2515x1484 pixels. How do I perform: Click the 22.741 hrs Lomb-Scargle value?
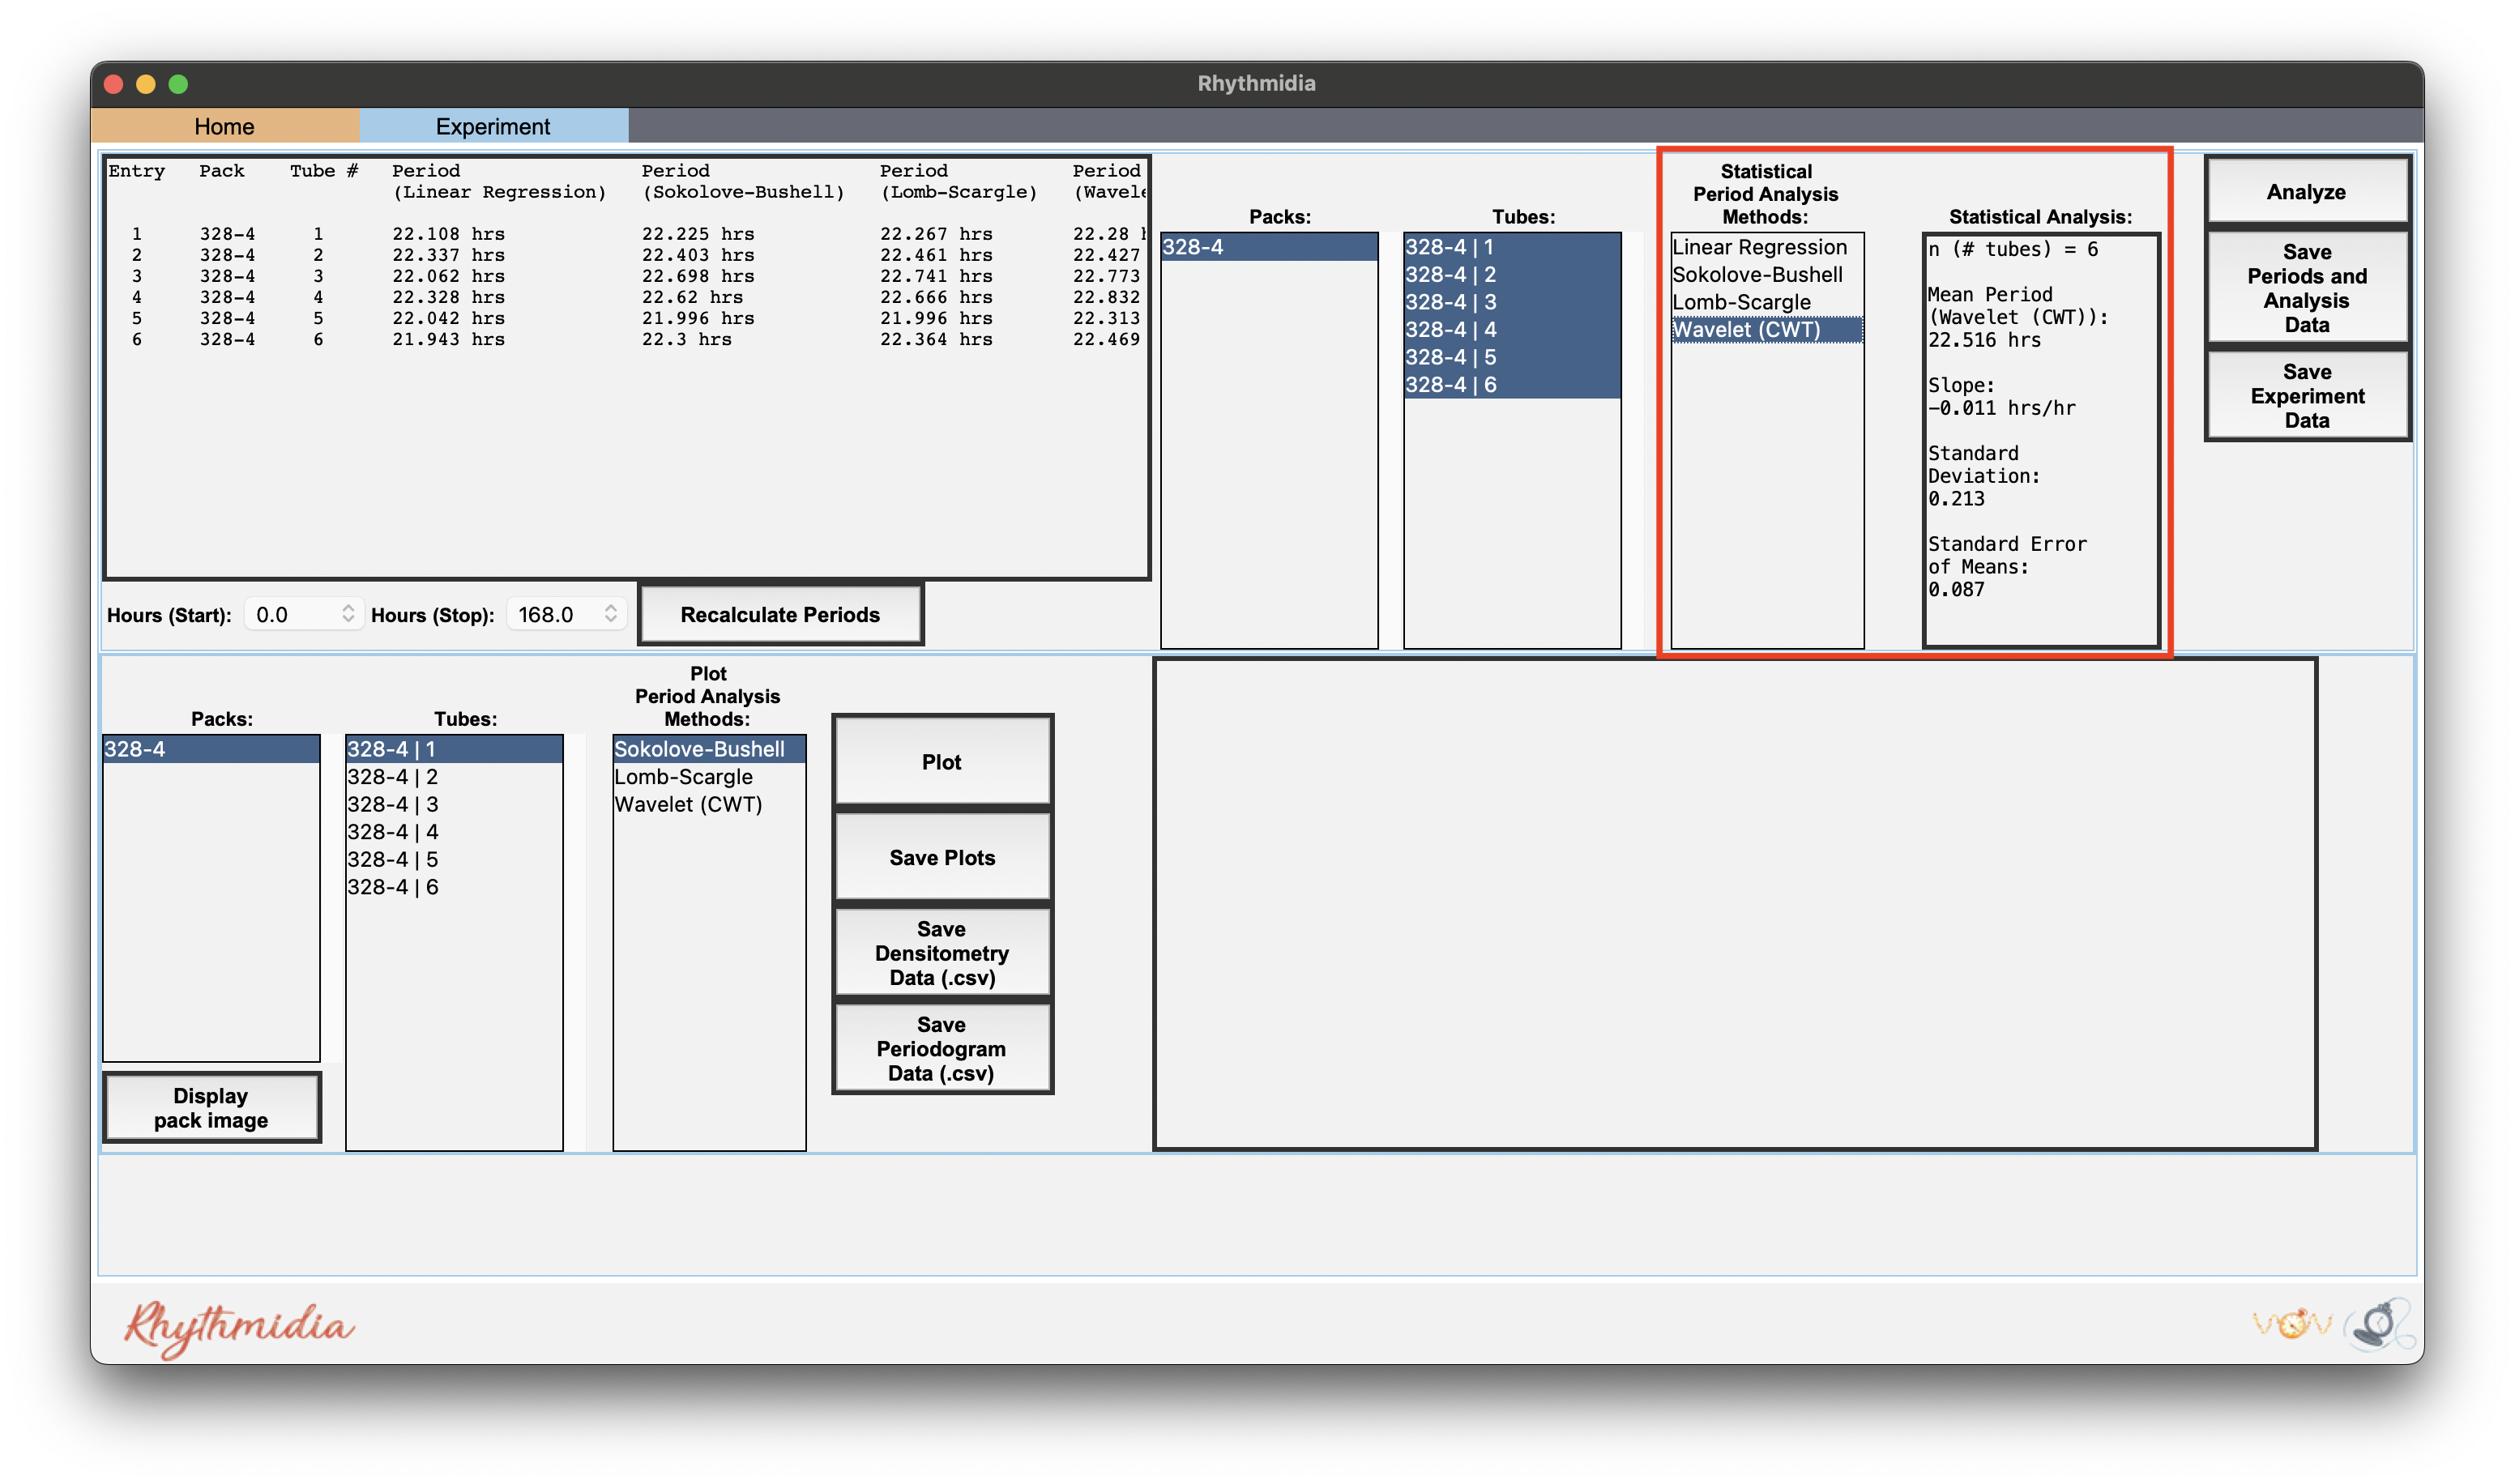pos(936,276)
